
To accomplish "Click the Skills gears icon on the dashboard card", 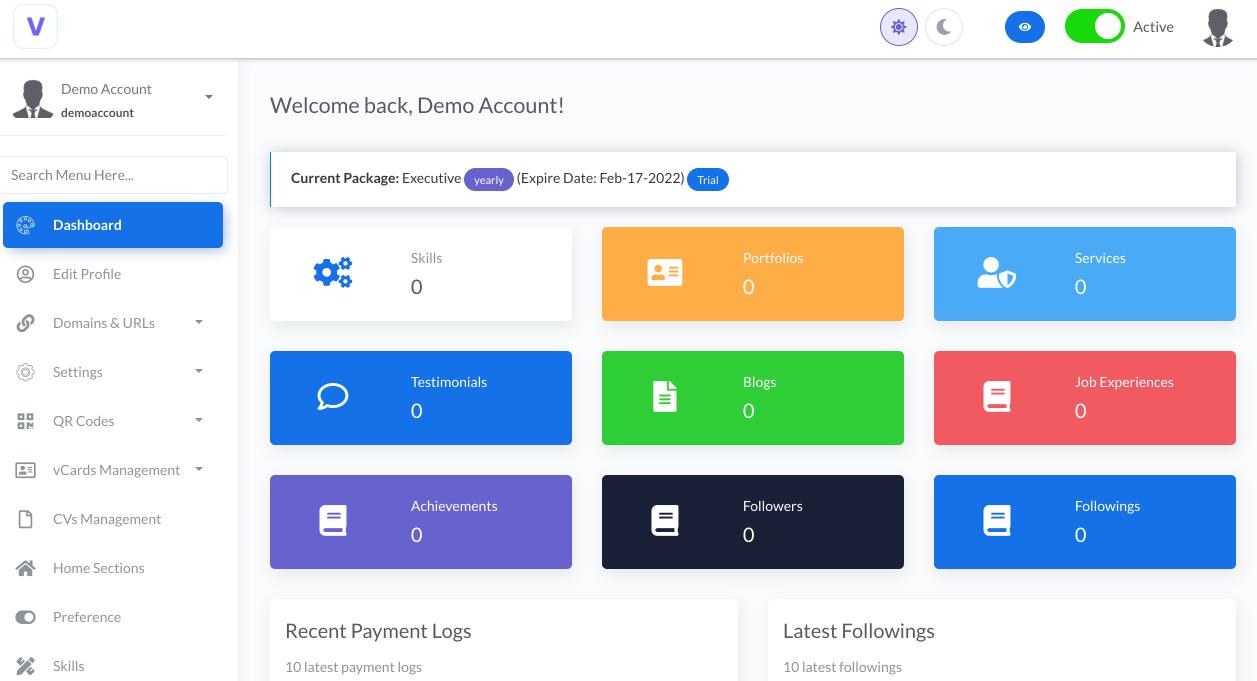I will 333,272.
